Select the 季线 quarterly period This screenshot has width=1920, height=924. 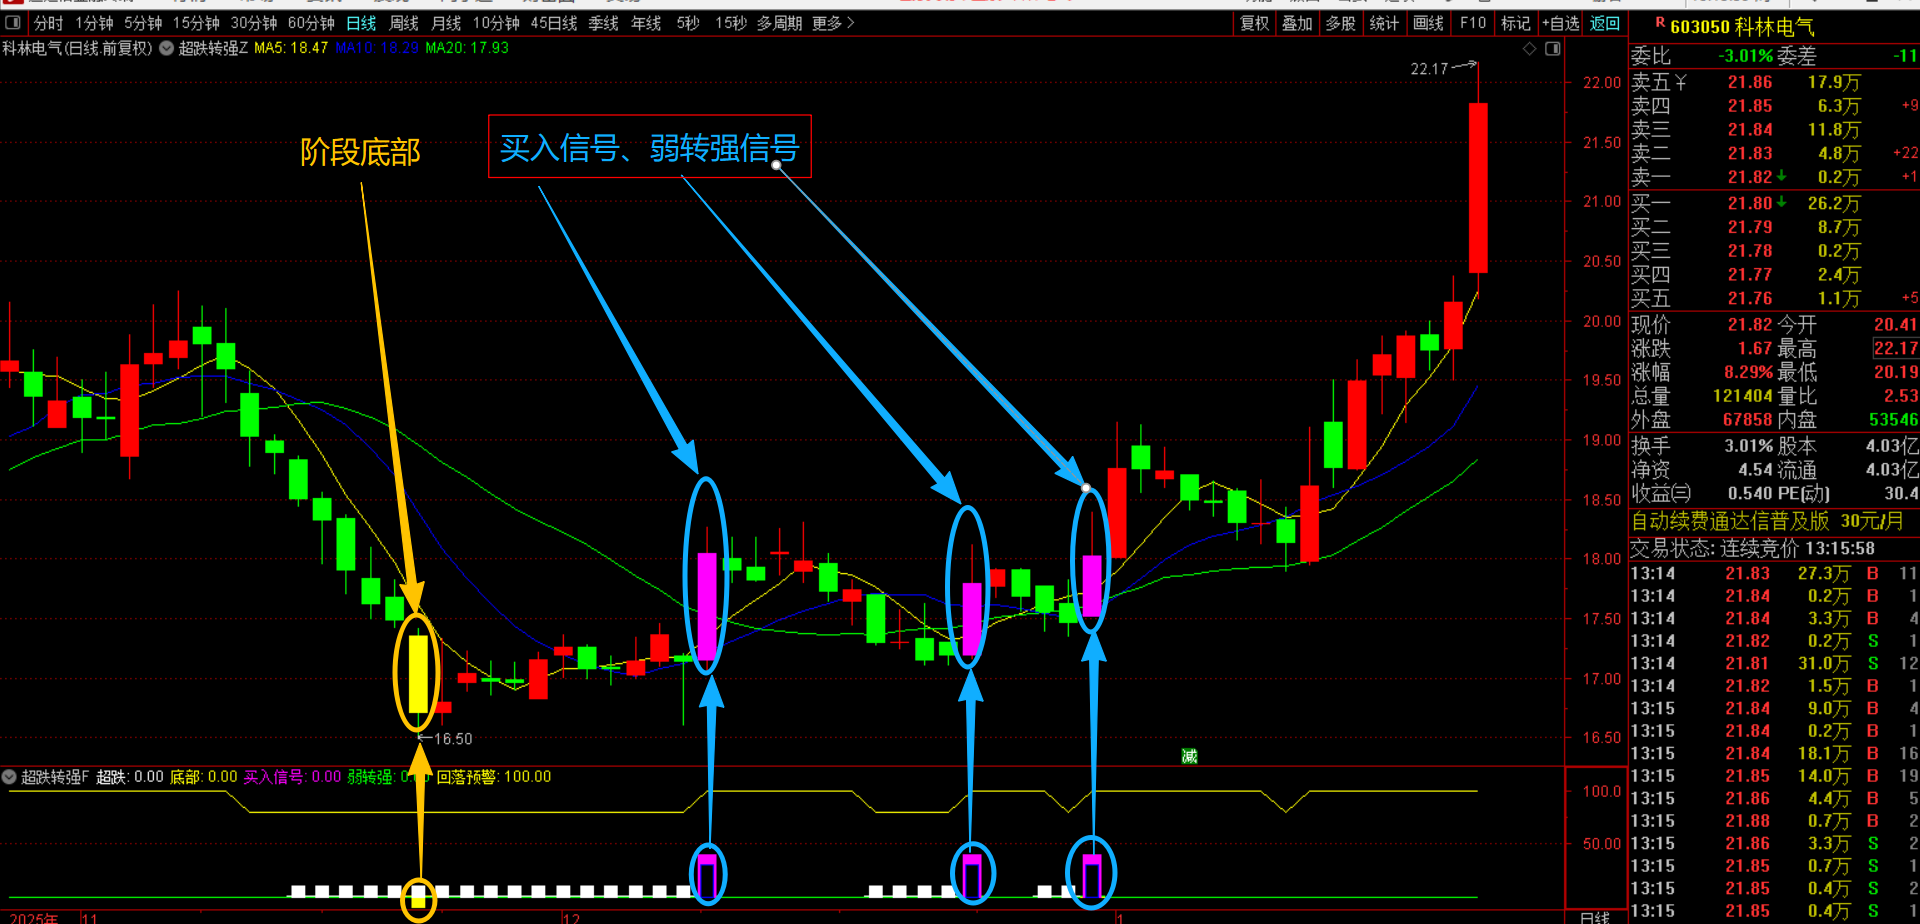tap(603, 23)
